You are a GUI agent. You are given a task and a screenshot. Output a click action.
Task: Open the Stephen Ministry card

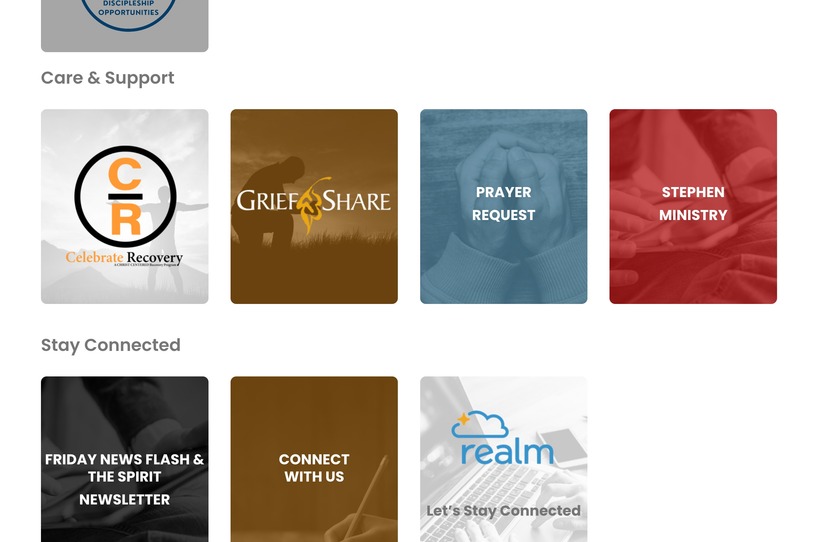693,206
